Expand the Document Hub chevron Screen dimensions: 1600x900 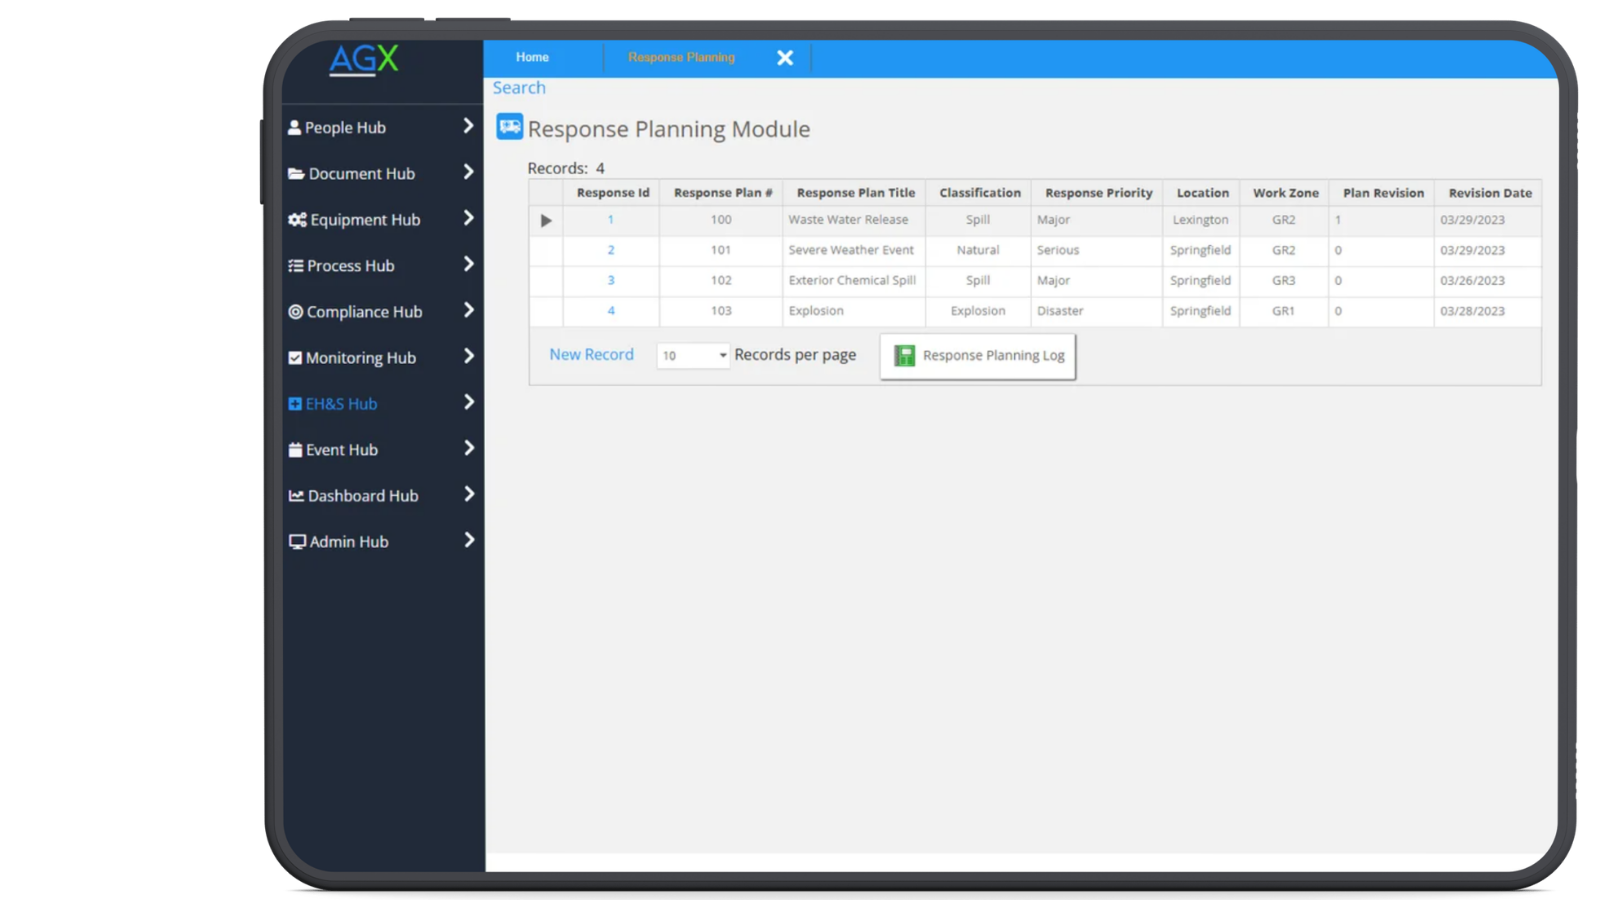pyautogui.click(x=468, y=172)
